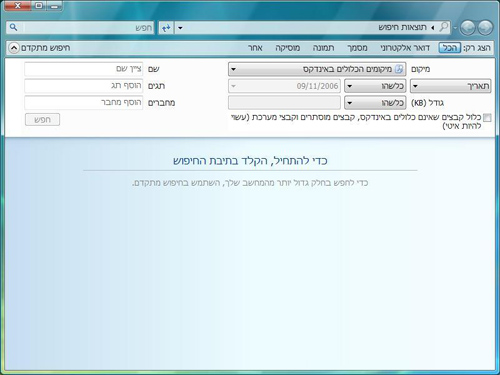This screenshot has width=500, height=375.
Task: Minimize the window
Action: point(54,6)
